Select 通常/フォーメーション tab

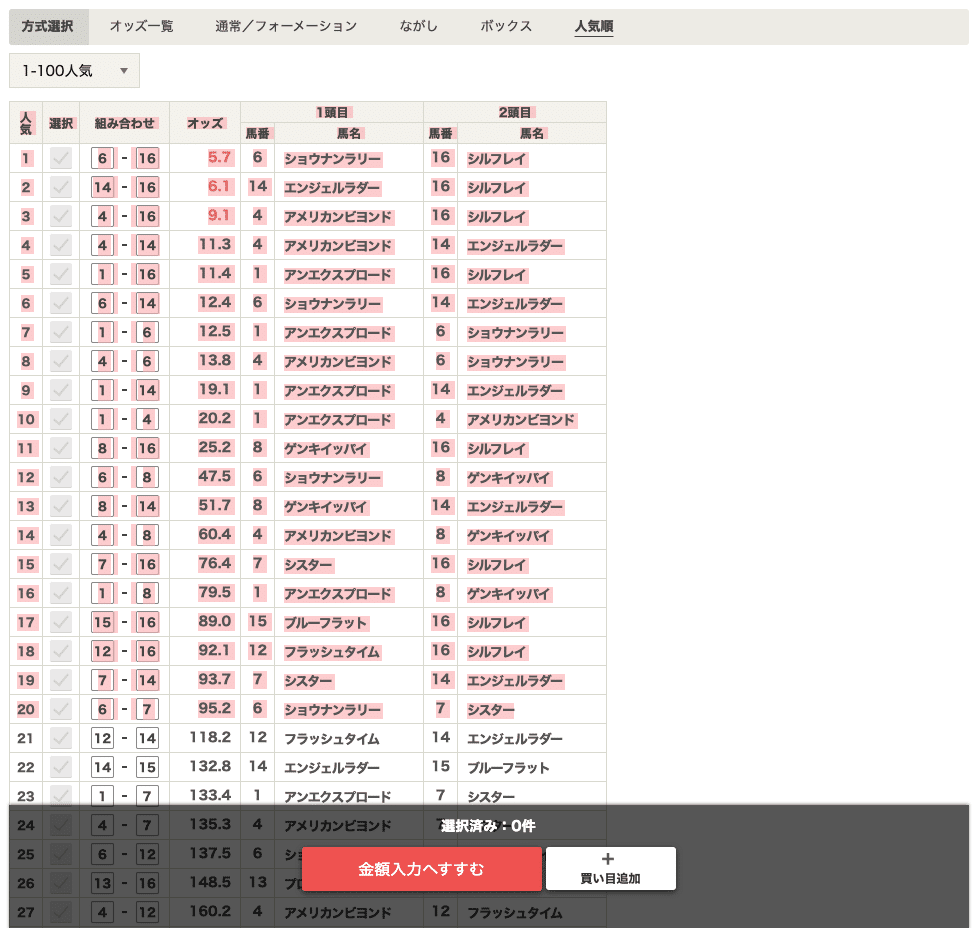tap(286, 26)
